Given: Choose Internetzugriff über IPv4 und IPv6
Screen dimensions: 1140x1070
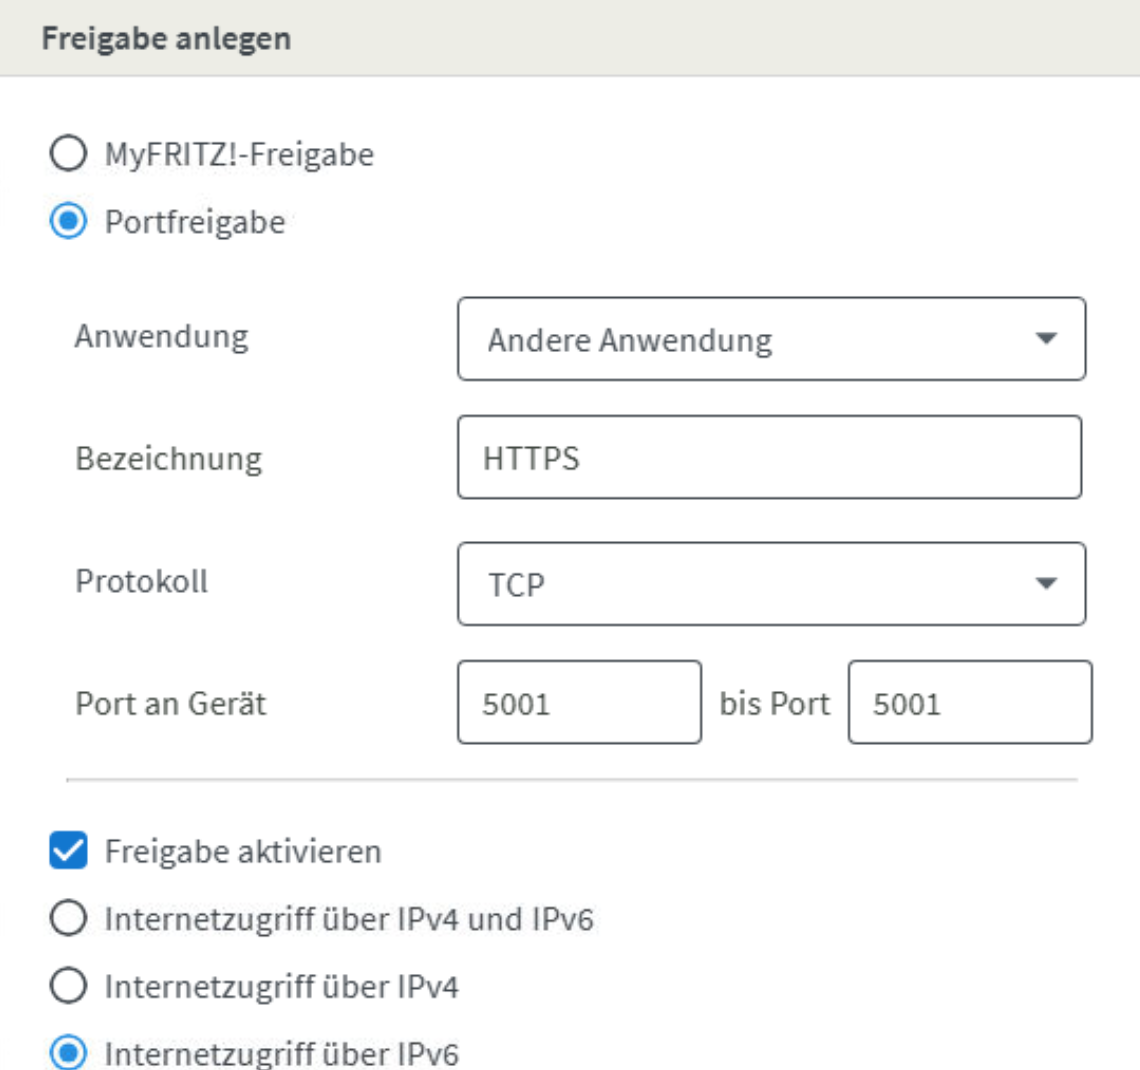Looking at the screenshot, I should click(x=68, y=918).
